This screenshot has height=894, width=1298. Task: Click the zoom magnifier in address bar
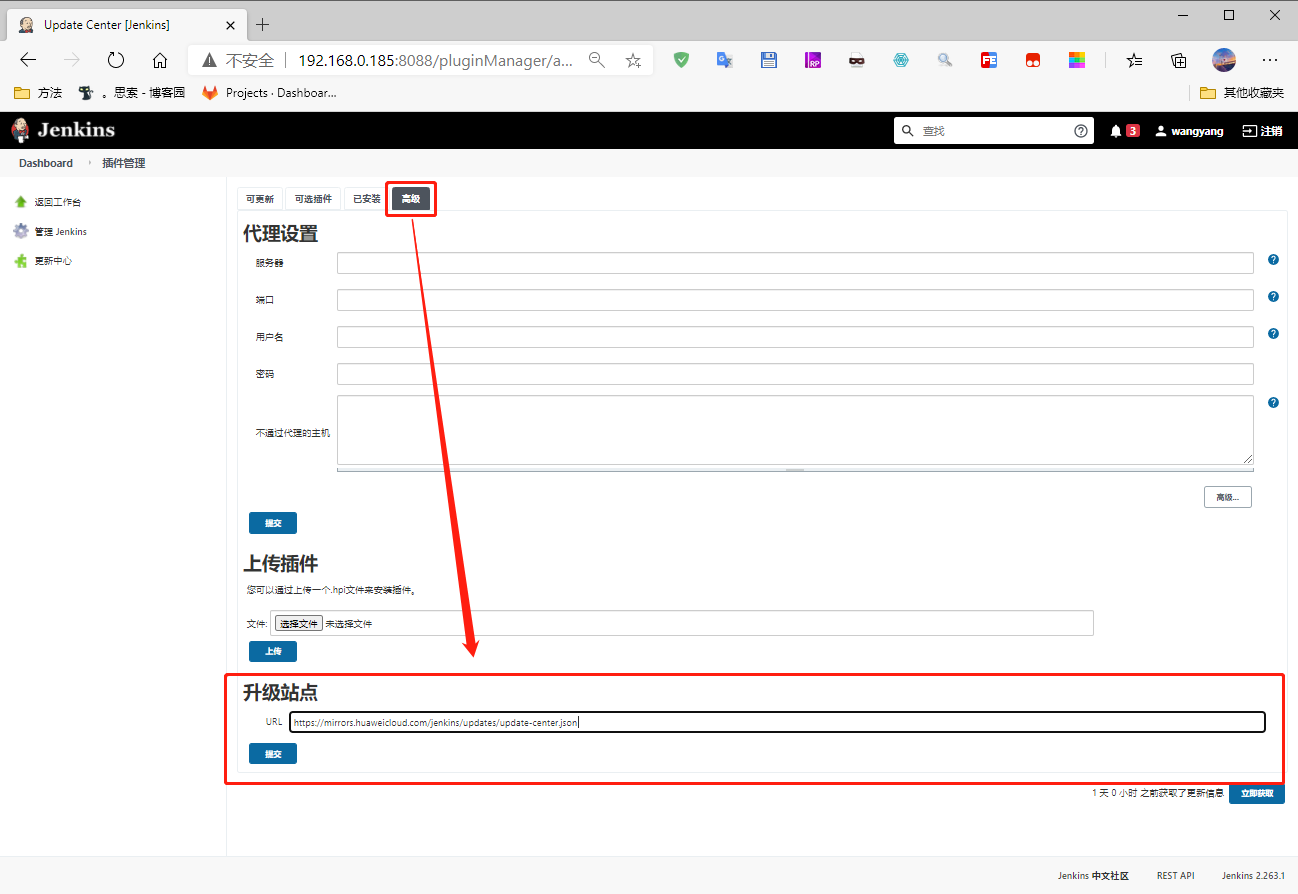coord(597,60)
